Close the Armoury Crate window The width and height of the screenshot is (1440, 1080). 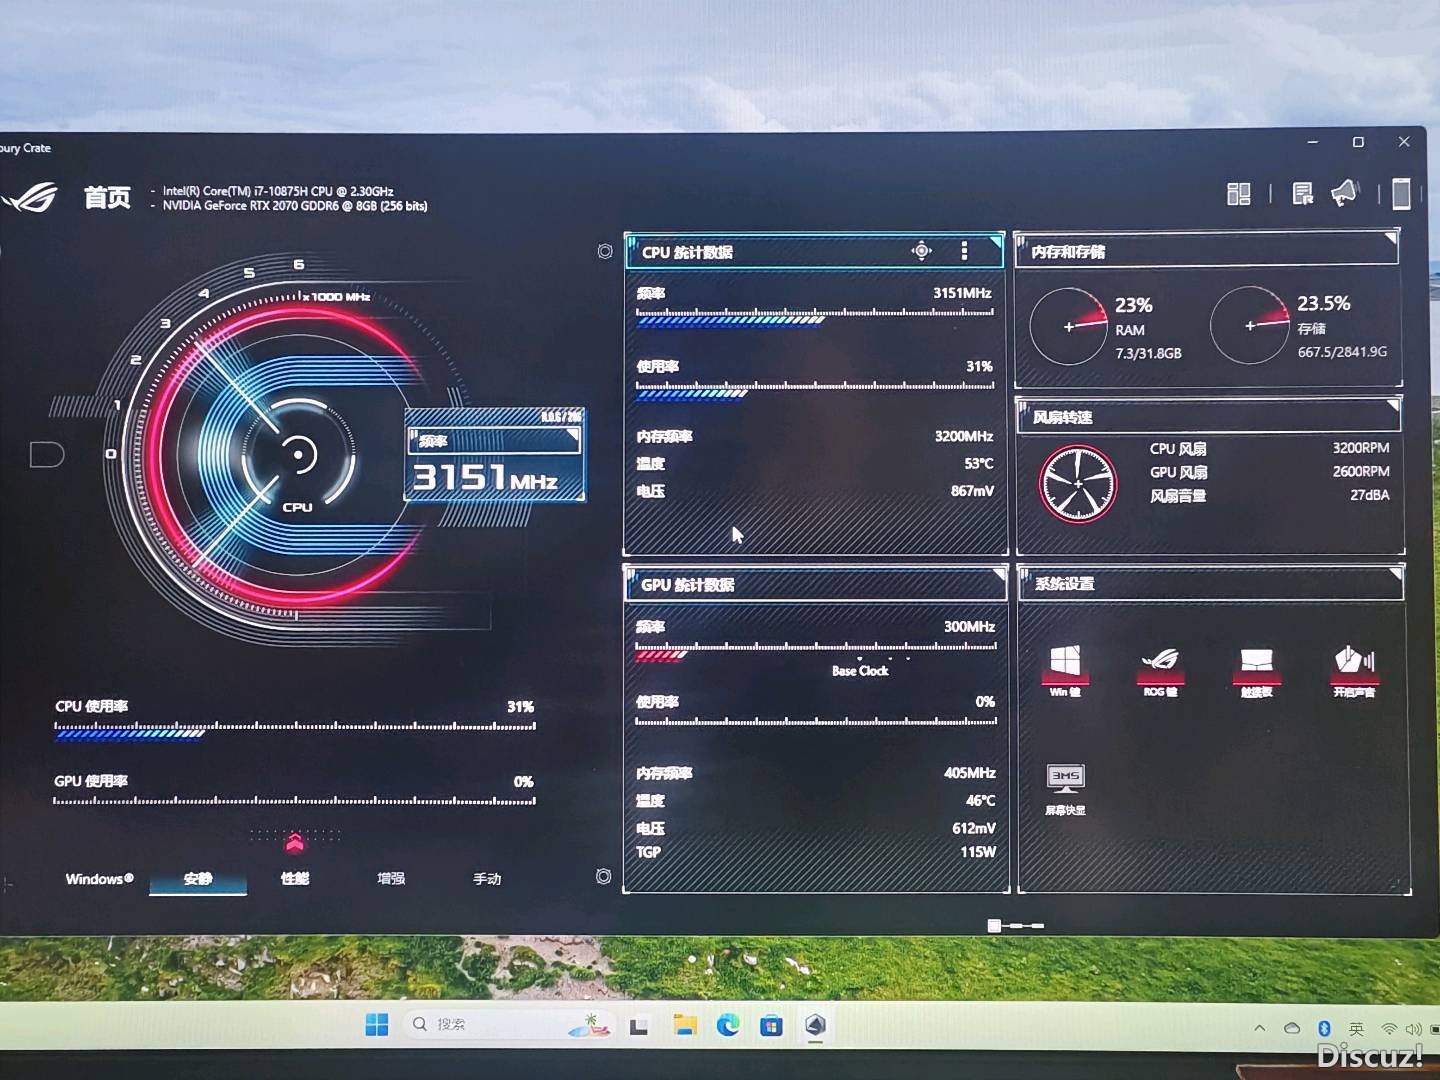(x=1404, y=142)
